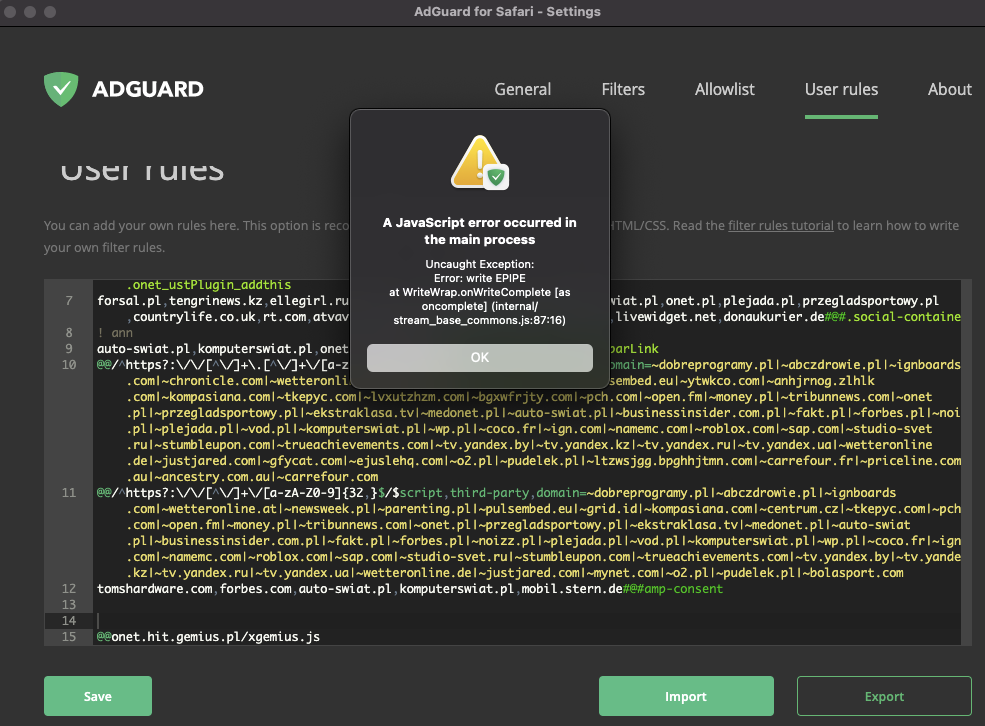Open the filter rules tutorial link

coord(780,225)
